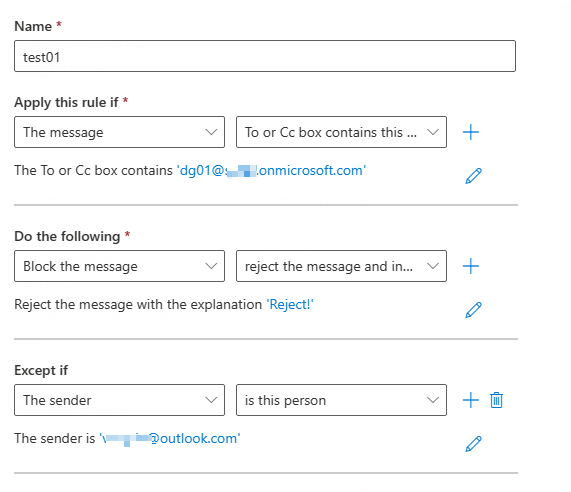The height and width of the screenshot is (492, 571).
Task: Edit the To or Cc box recipient with pencil icon
Action: pyautogui.click(x=473, y=176)
